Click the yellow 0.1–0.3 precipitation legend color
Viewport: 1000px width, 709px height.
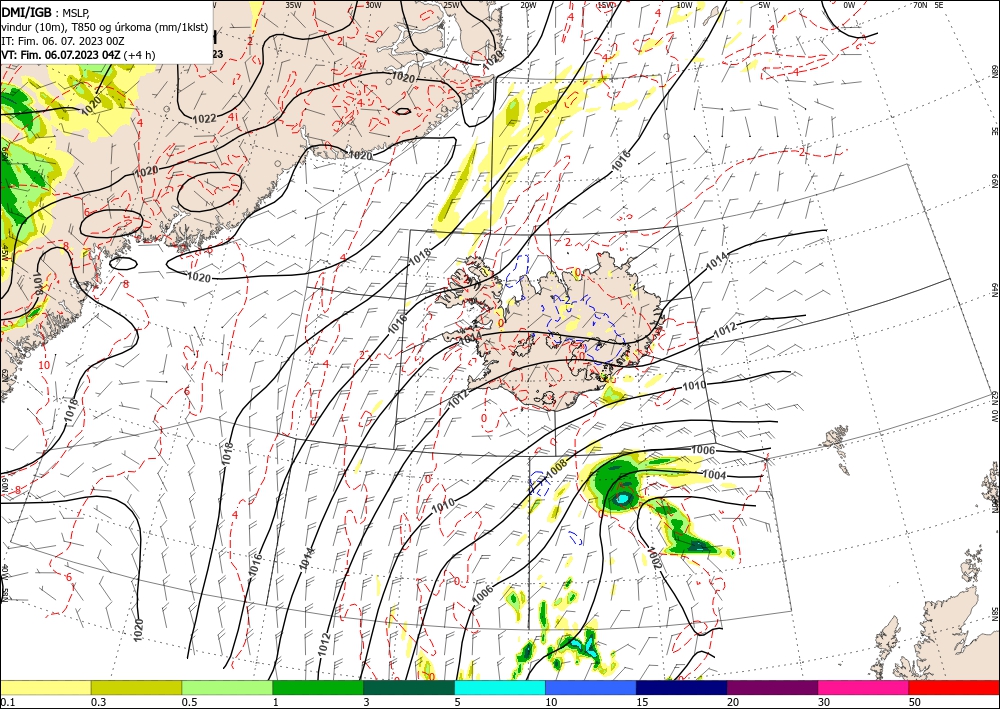click(45, 687)
